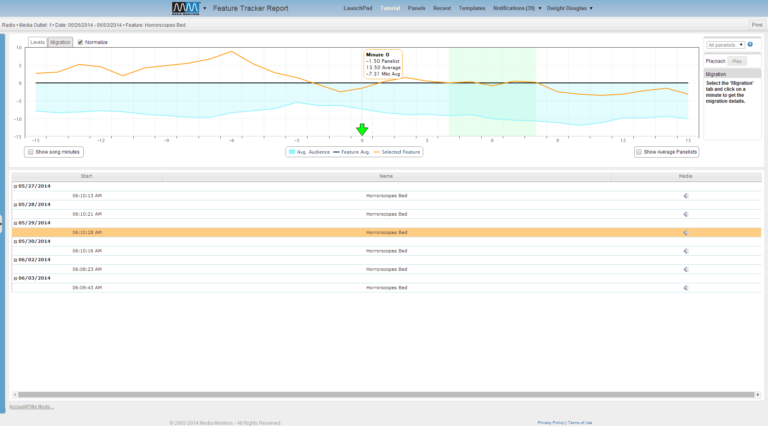The width and height of the screenshot is (768, 426).
Task: Enable Show song minutes checkbox
Action: [30, 152]
